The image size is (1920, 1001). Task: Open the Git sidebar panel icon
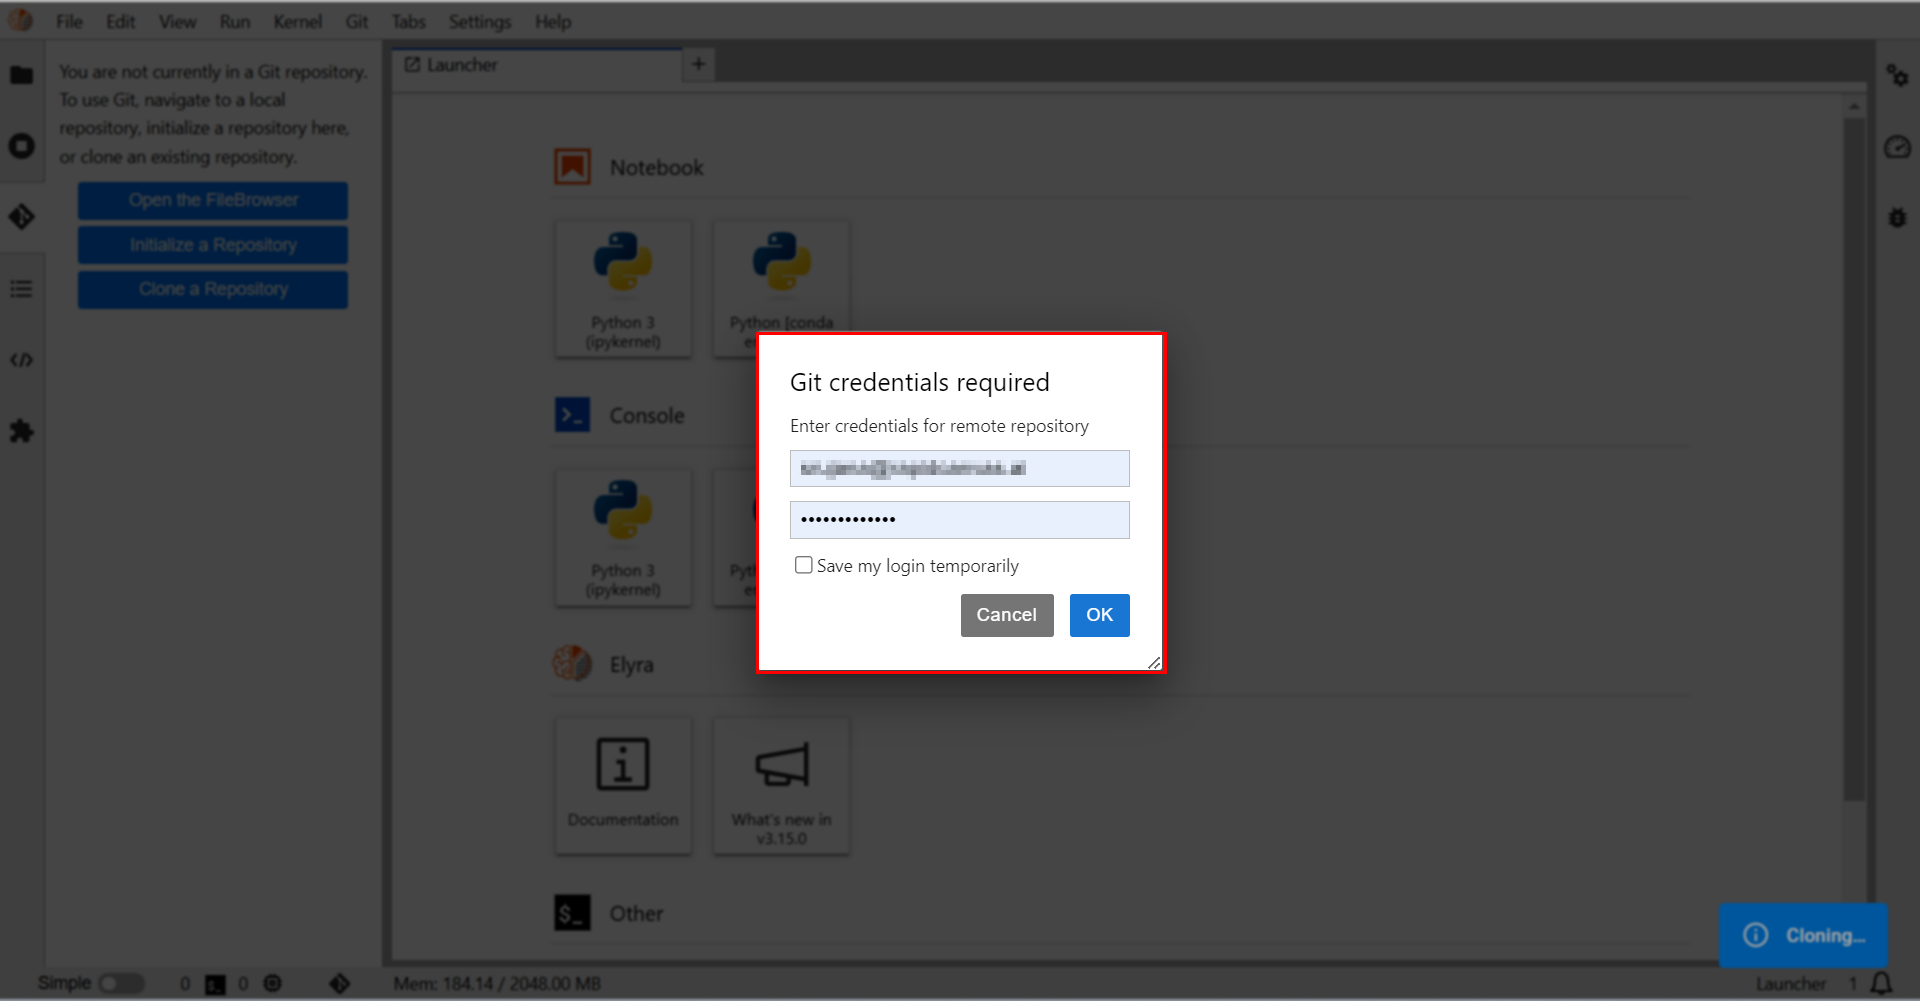(x=21, y=217)
